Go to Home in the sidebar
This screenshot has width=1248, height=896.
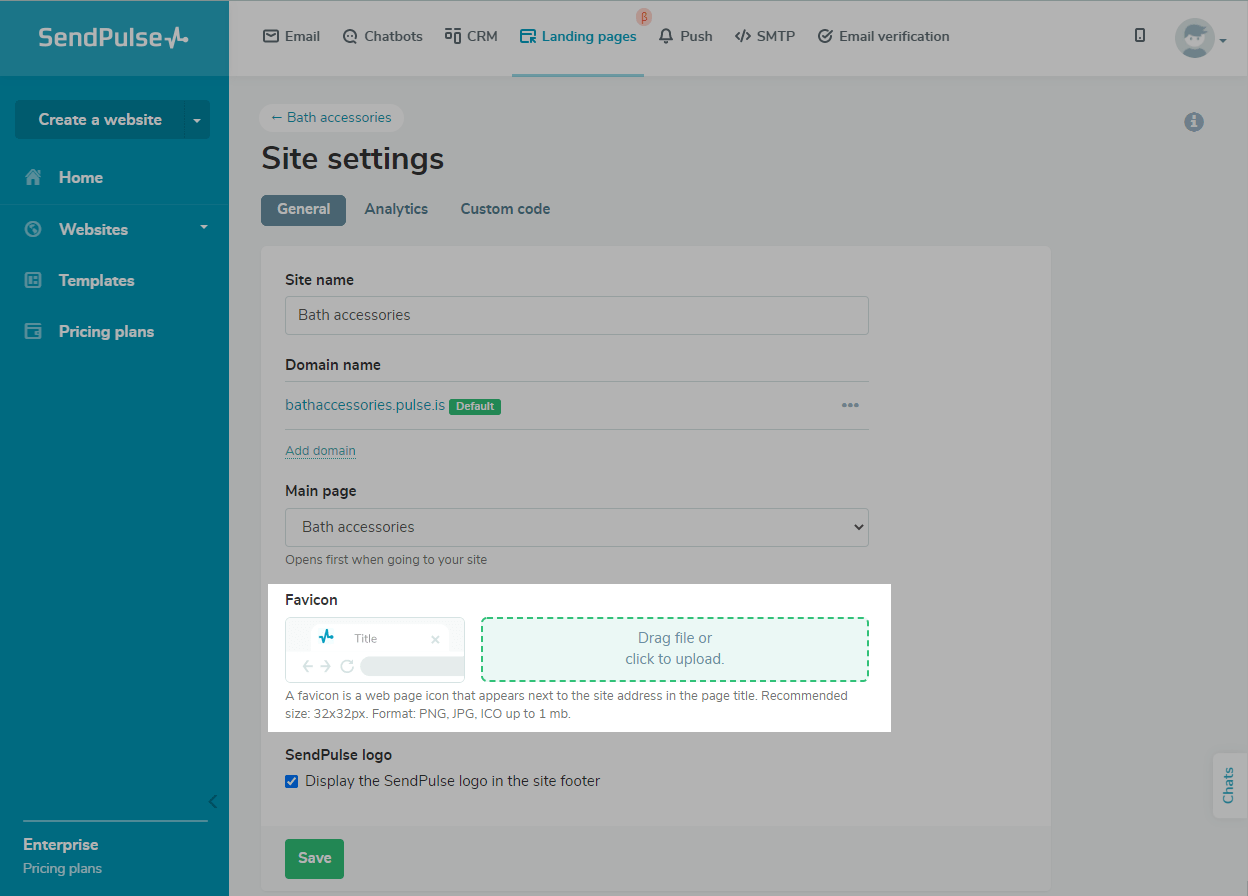(81, 177)
